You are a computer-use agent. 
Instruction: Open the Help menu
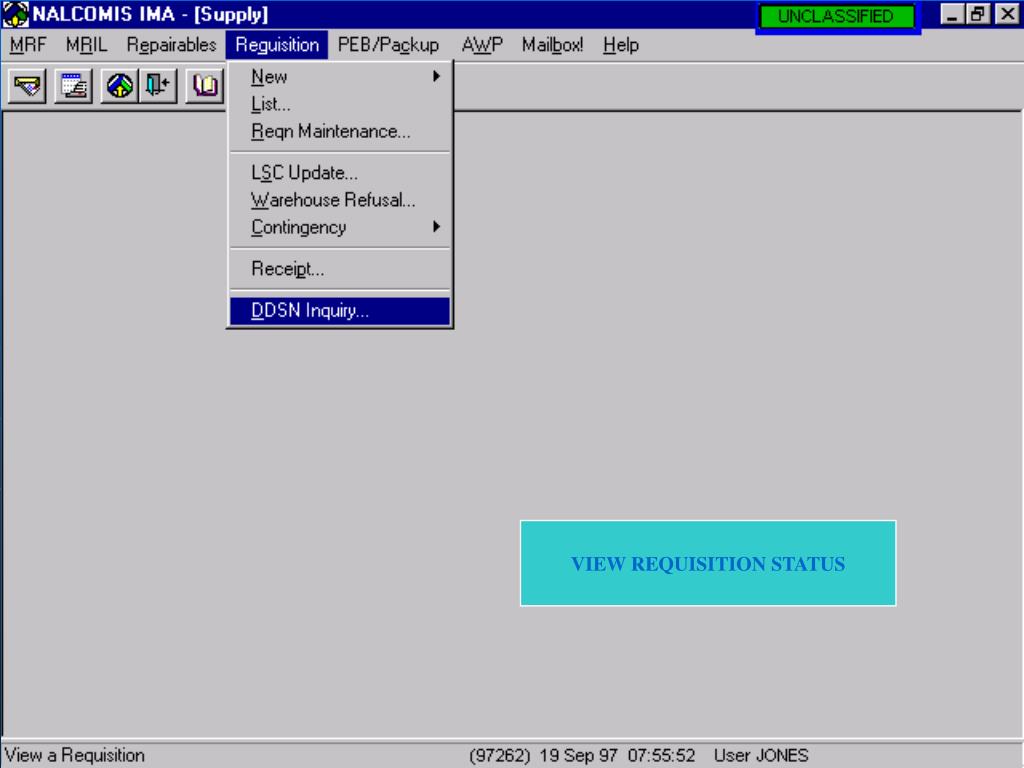pos(620,45)
